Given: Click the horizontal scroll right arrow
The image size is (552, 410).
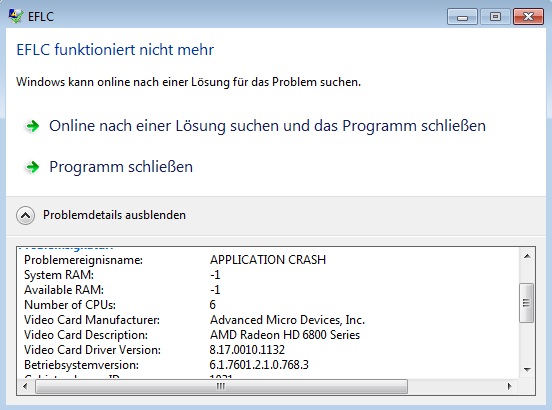Looking at the screenshot, I should (x=509, y=386).
